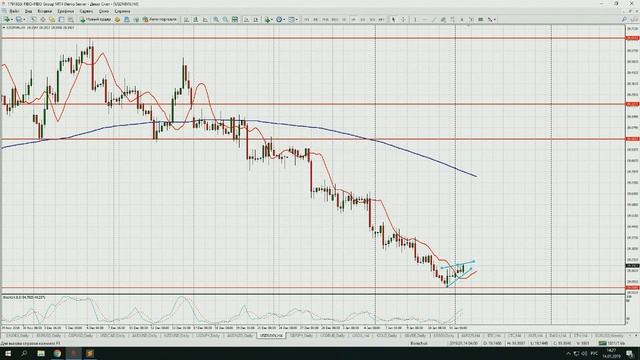640x360 pixels.
Task: Toggle chart shift from right border
Action: point(256,20)
